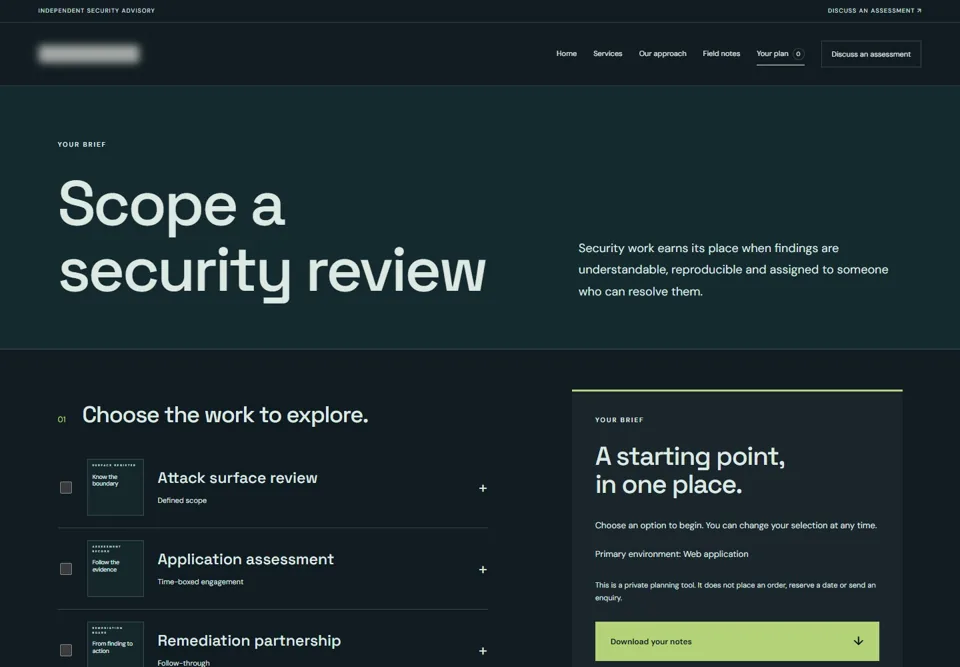Screen dimensions: 960x667
Task: Click the Time-boxed engagement label
Action: pos(200,582)
